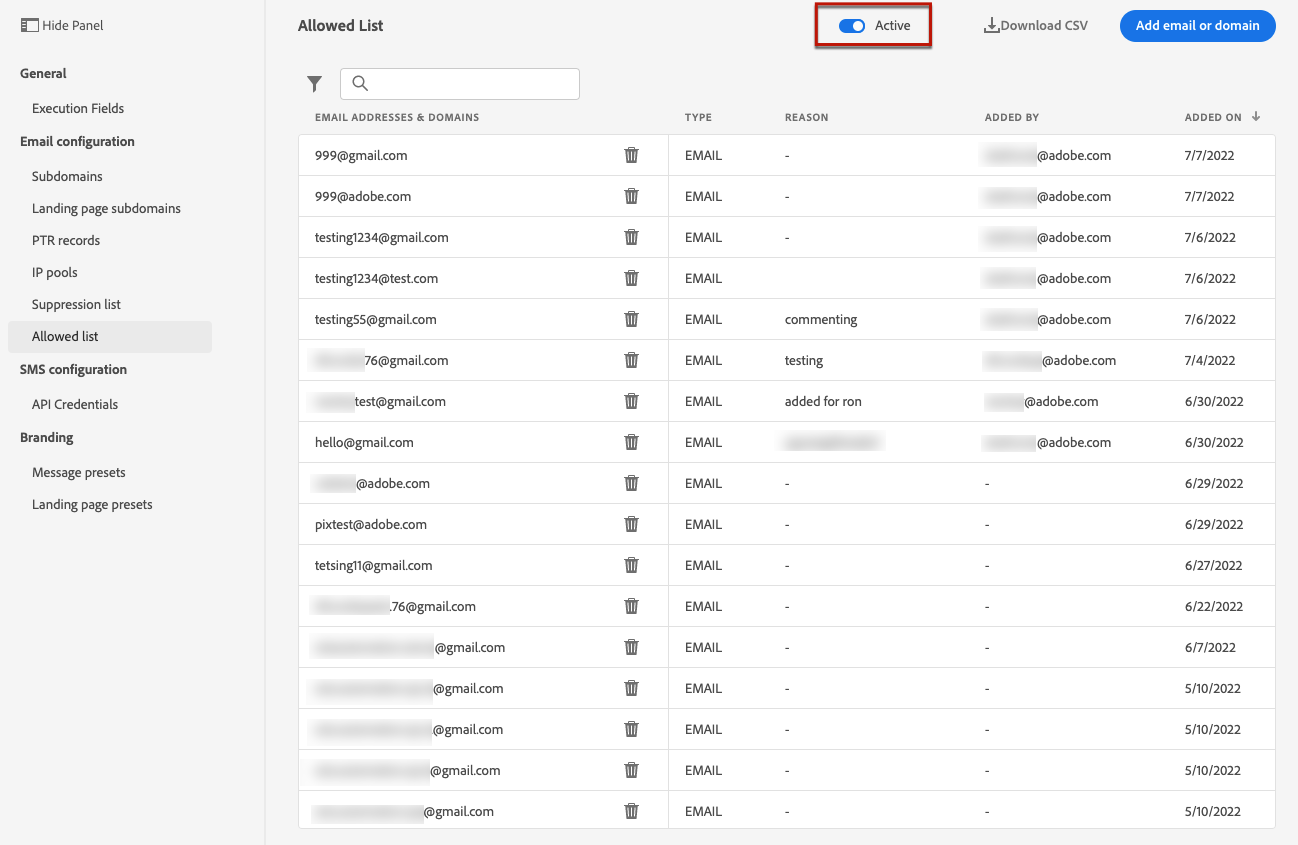This screenshot has height=845, width=1298.
Task: Delete the testing55@gmail.com entry
Action: coord(631,319)
